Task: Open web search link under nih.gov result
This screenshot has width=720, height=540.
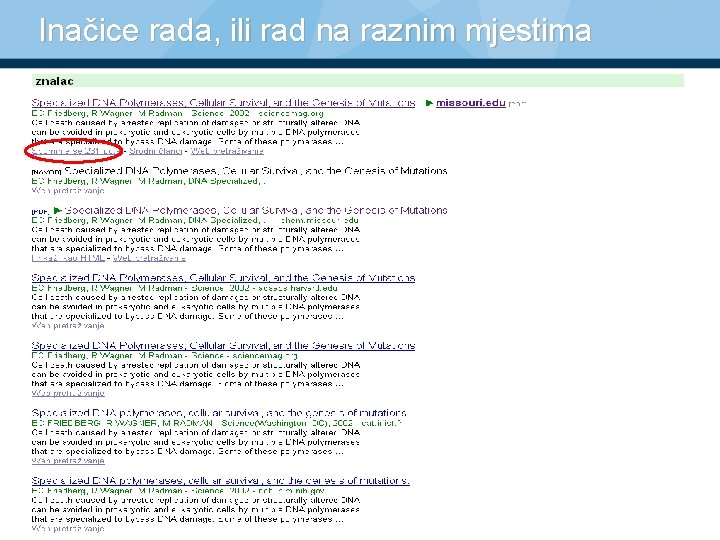Action: (68, 529)
